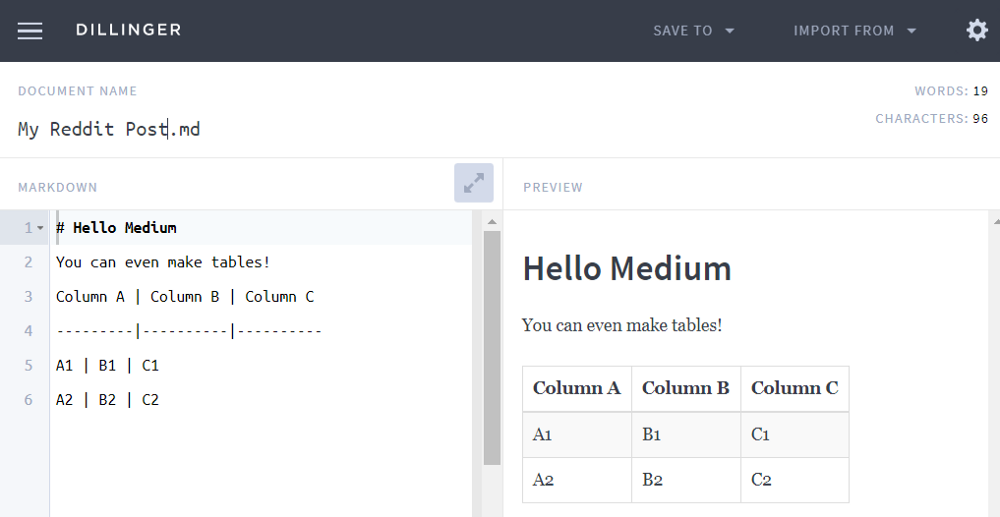
Task: Select line number 3 in the gutter
Action: point(29,297)
